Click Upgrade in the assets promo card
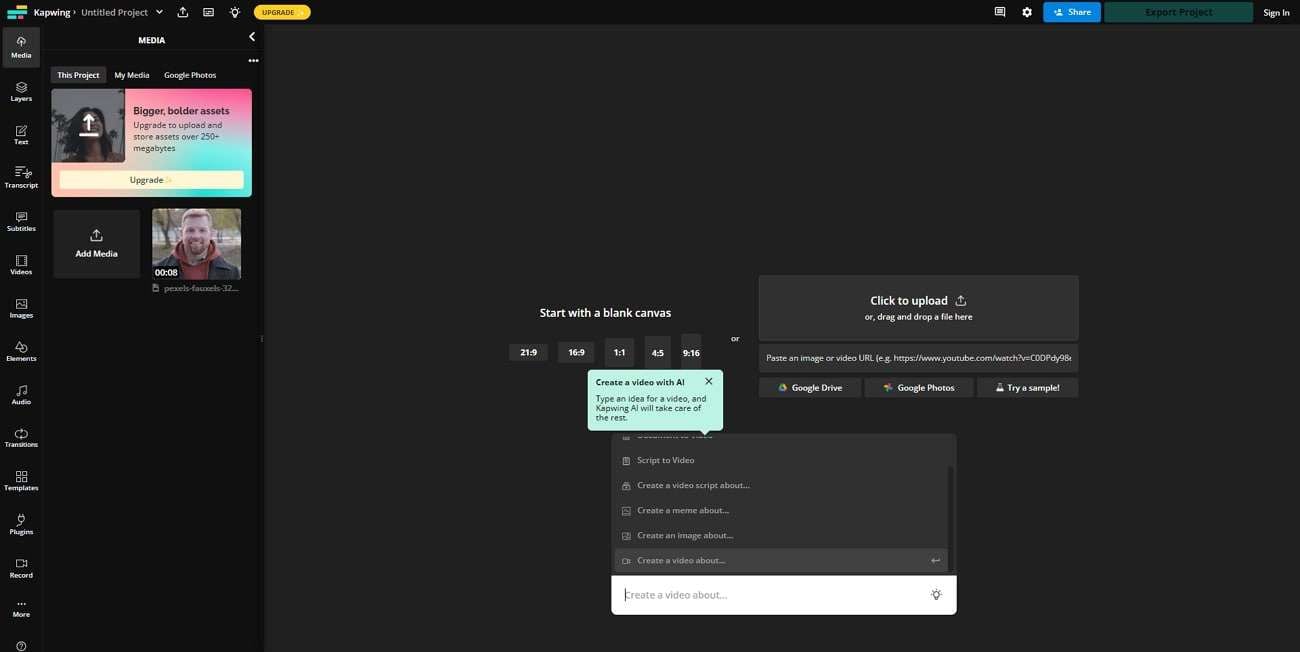 point(151,180)
